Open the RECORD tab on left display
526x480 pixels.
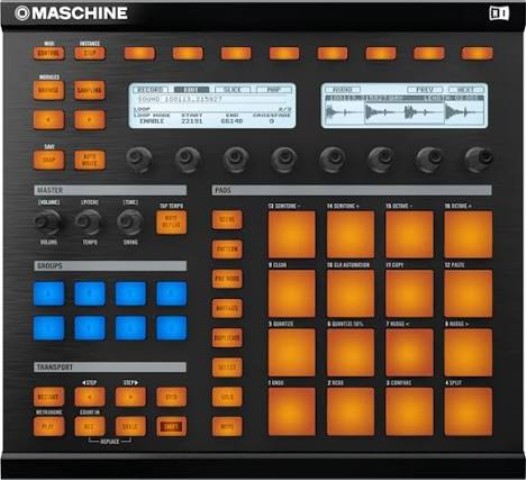[150, 90]
